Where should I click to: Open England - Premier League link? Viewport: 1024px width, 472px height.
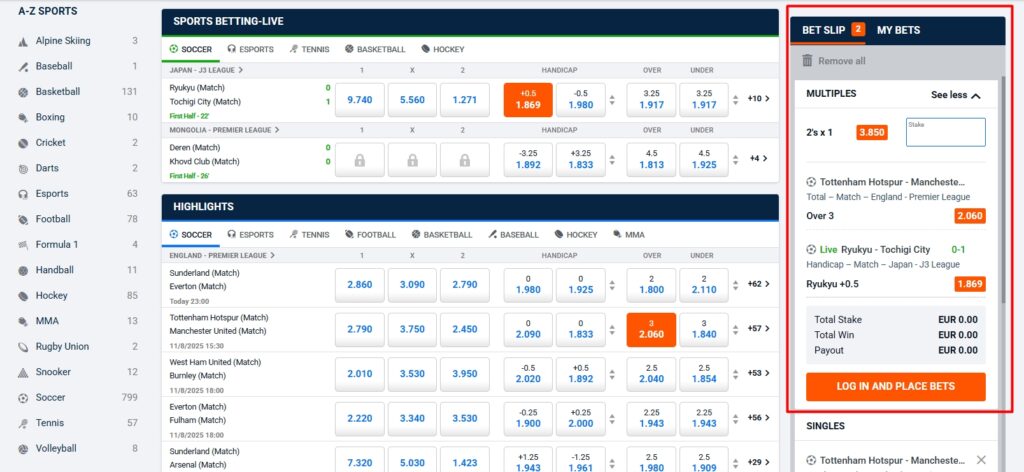pyautogui.click(x=221, y=255)
